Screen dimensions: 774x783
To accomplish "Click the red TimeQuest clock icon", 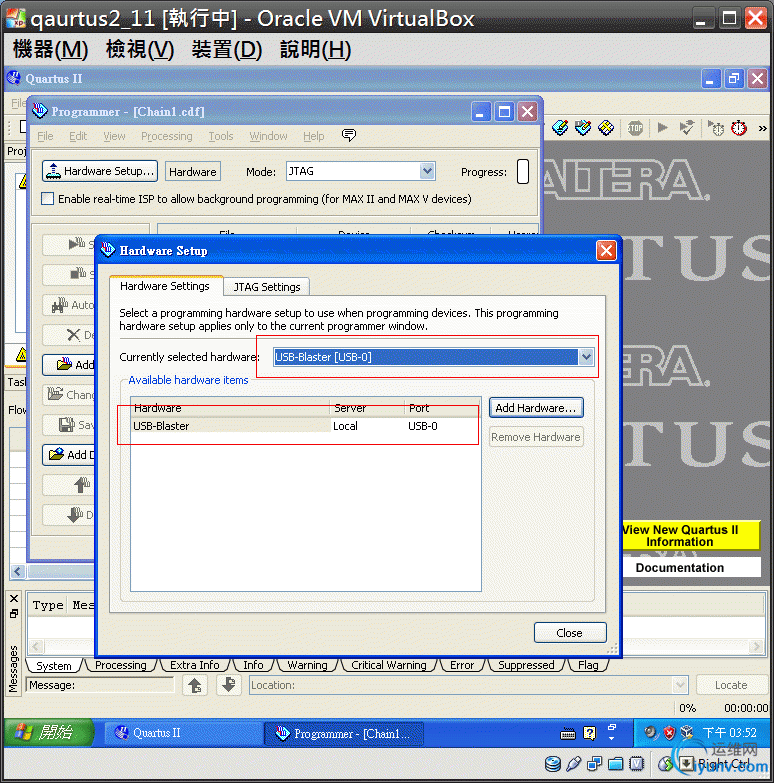I will (x=739, y=128).
